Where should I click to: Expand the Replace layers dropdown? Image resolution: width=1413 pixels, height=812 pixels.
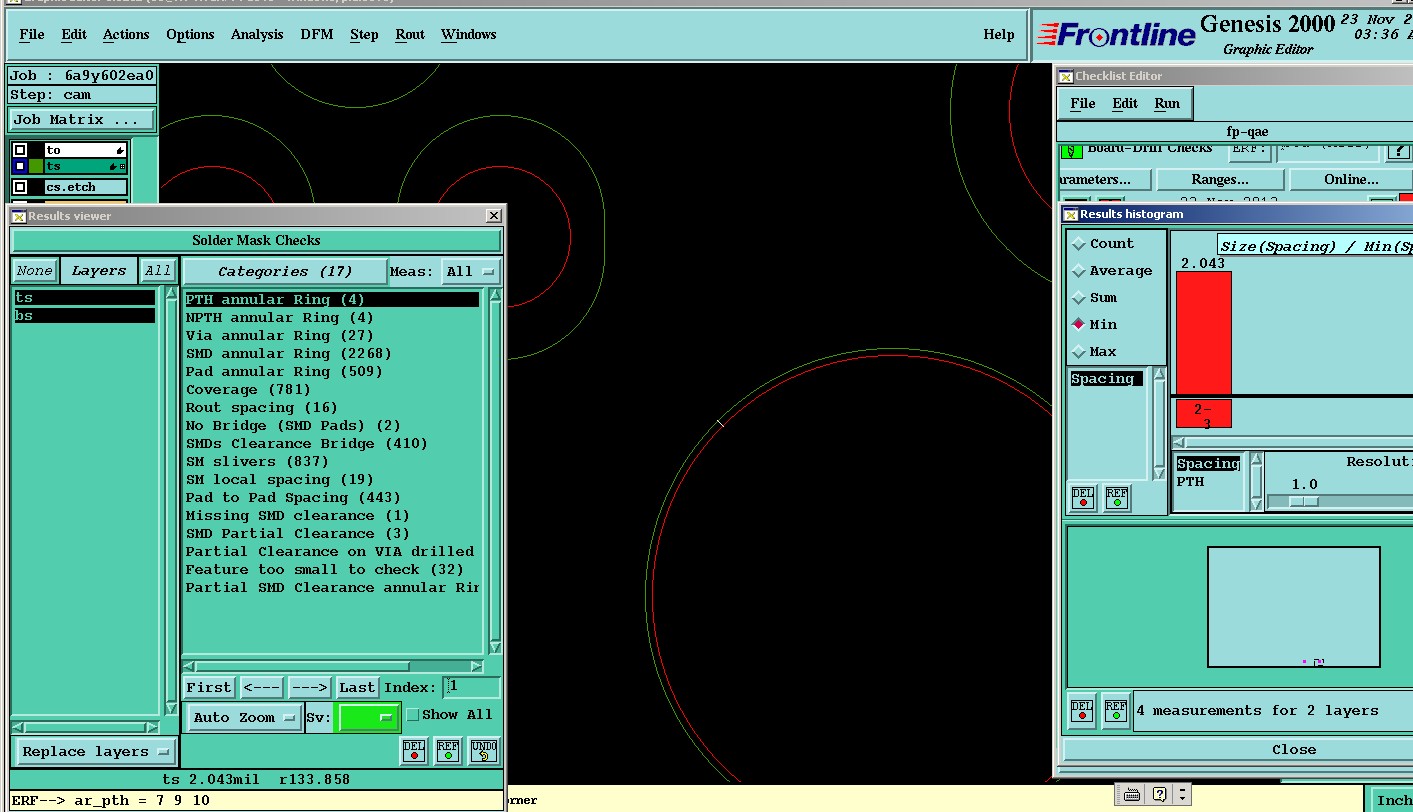[x=96, y=752]
